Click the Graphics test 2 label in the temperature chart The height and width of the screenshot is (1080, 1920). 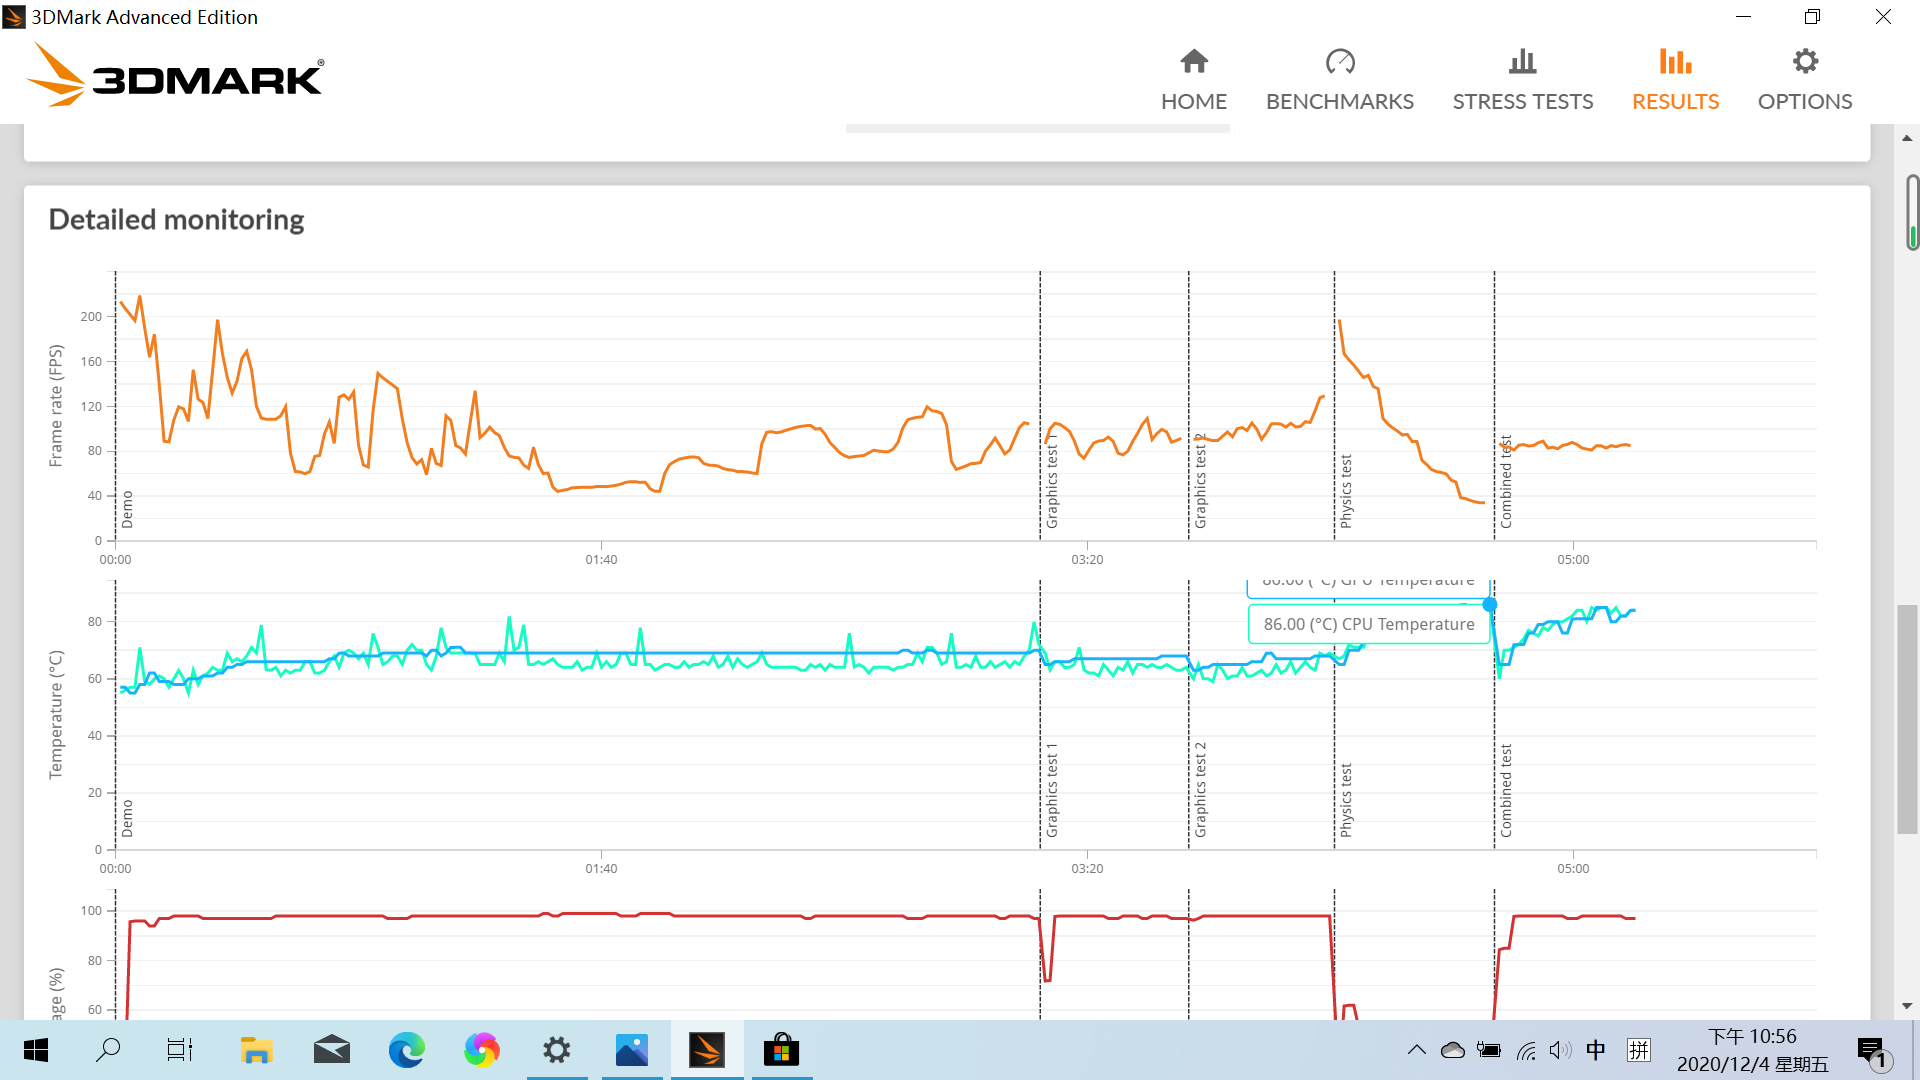click(x=1201, y=790)
